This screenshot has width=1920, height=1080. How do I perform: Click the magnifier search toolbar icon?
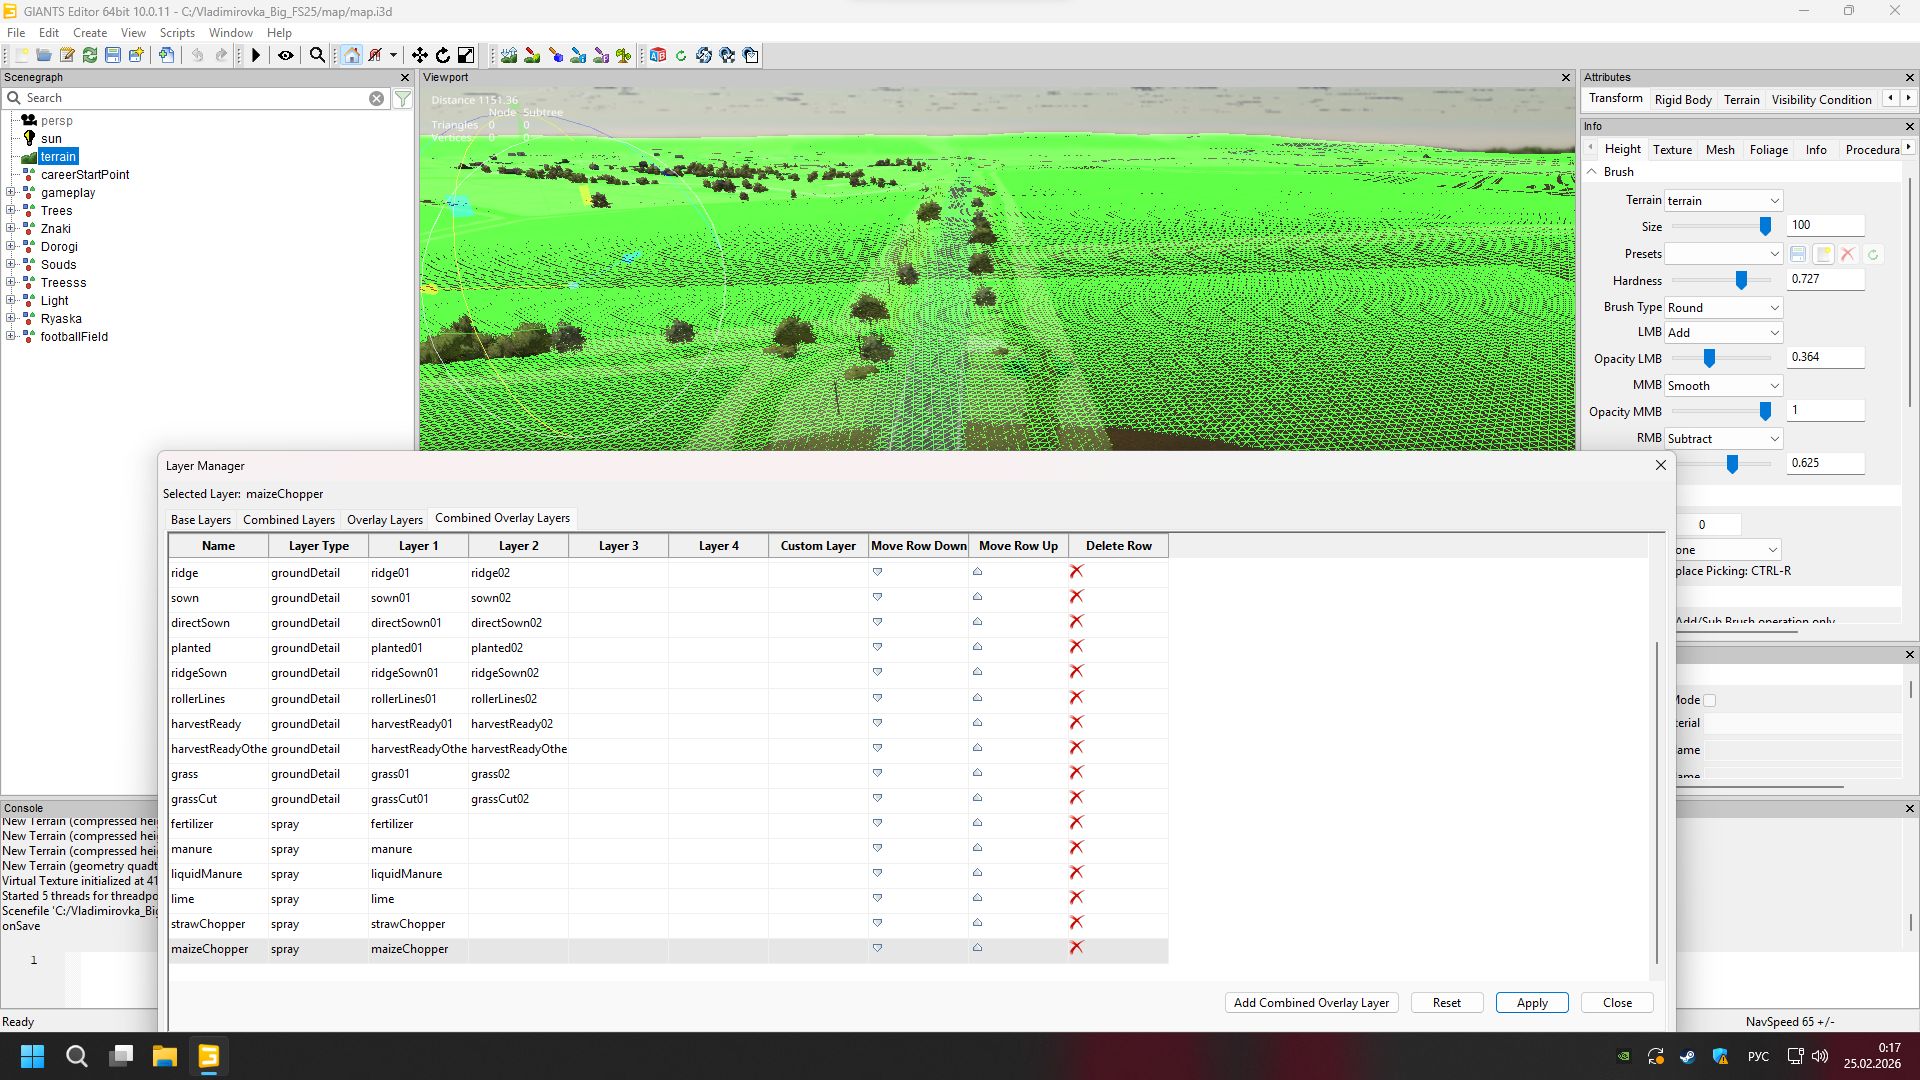click(317, 56)
